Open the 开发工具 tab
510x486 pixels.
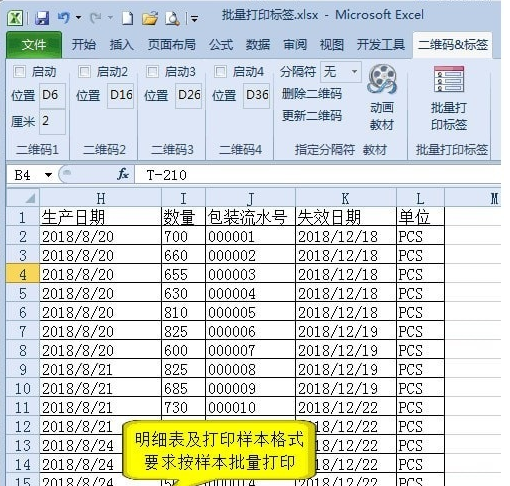(x=381, y=44)
